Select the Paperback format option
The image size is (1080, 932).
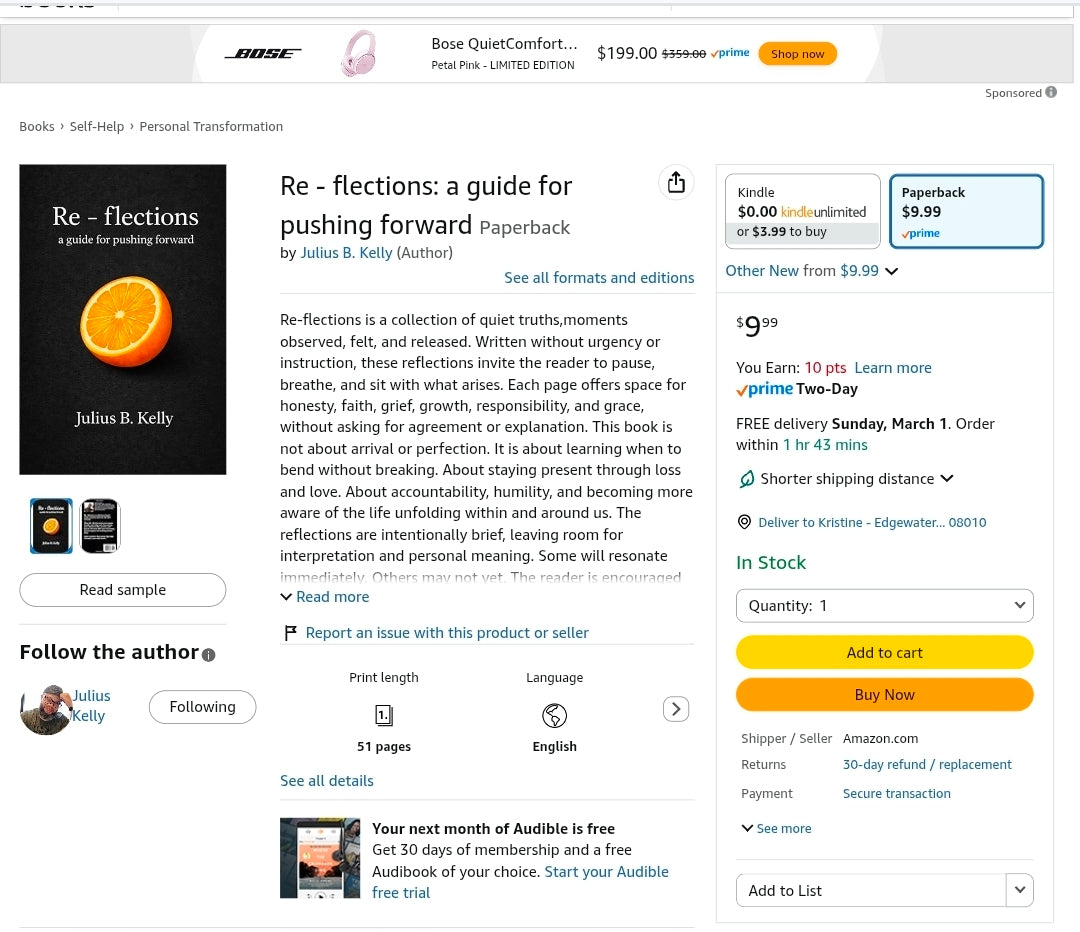click(x=966, y=211)
